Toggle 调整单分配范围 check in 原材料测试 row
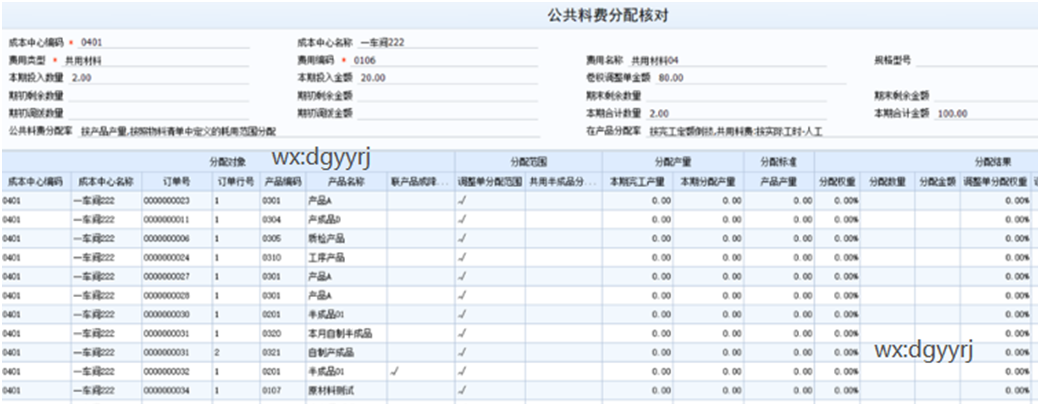The height and width of the screenshot is (406, 1040). point(462,391)
